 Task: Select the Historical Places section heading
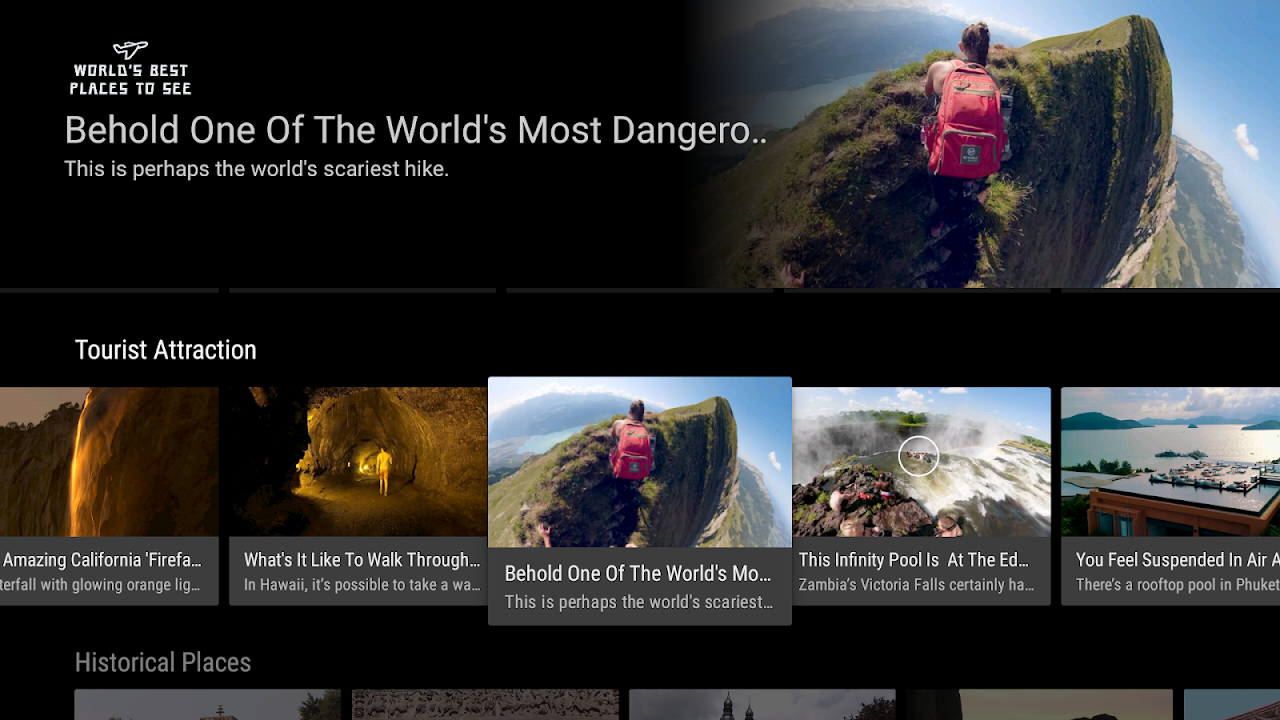[x=162, y=662]
